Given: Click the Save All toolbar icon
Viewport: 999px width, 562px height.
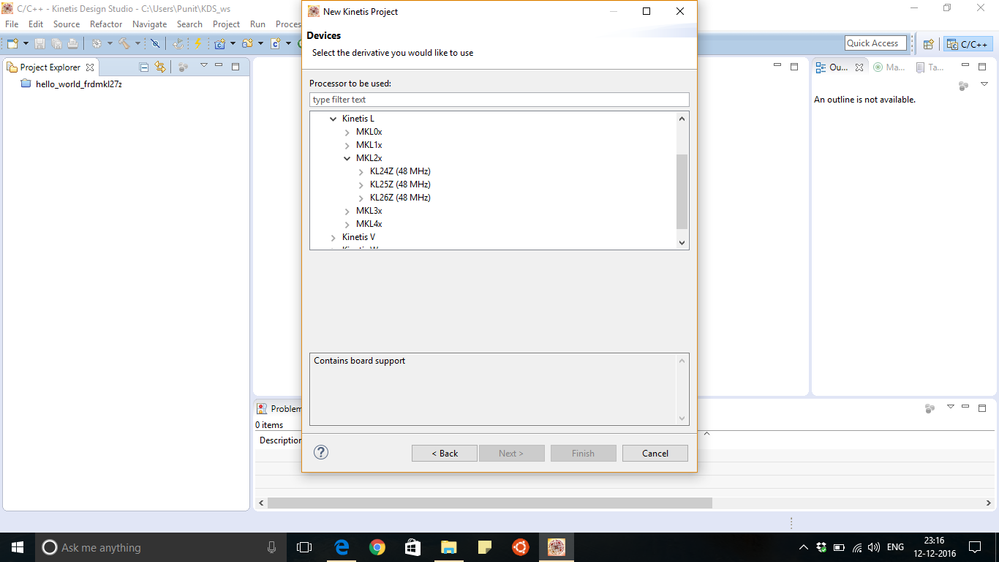Looking at the screenshot, I should click(56, 43).
